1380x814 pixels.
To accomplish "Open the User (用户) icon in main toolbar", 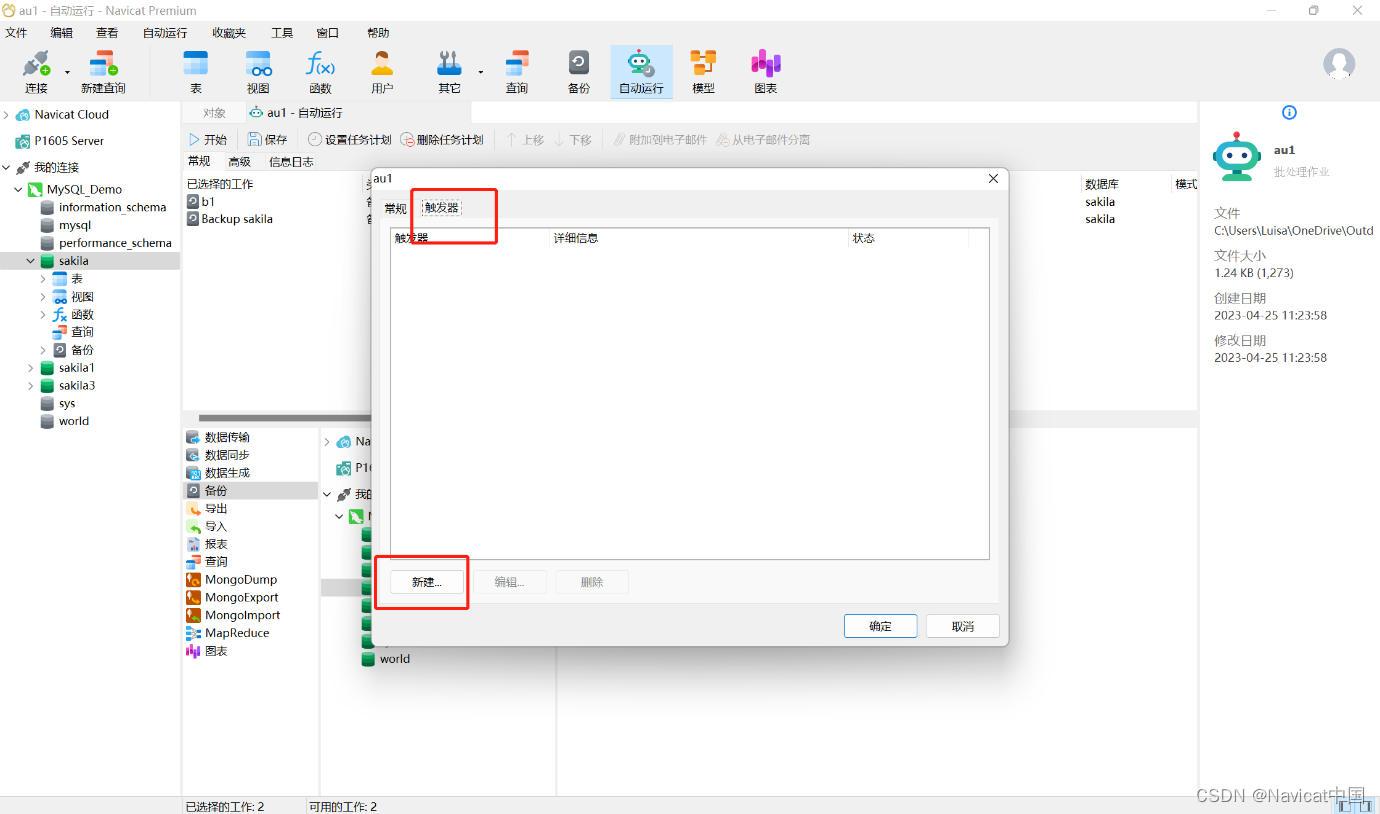I will coord(382,64).
